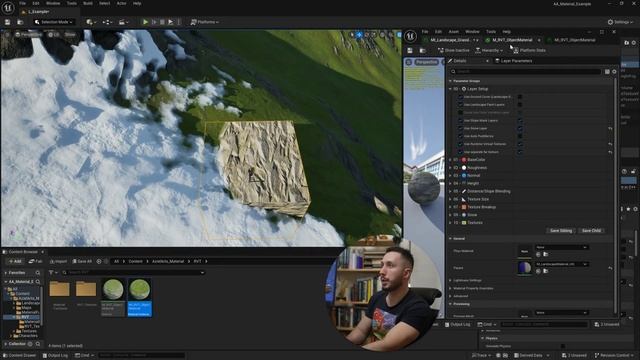This screenshot has height=360, width=640.
Task: Open the Selection Mode dropdown
Action: pyautogui.click(x=53, y=22)
